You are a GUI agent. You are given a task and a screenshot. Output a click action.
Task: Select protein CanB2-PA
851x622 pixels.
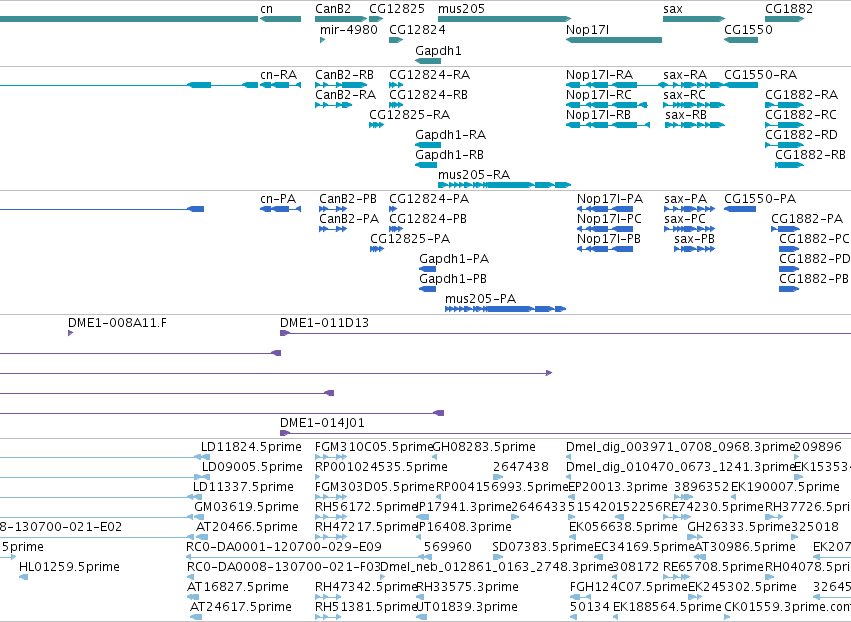tap(349, 219)
